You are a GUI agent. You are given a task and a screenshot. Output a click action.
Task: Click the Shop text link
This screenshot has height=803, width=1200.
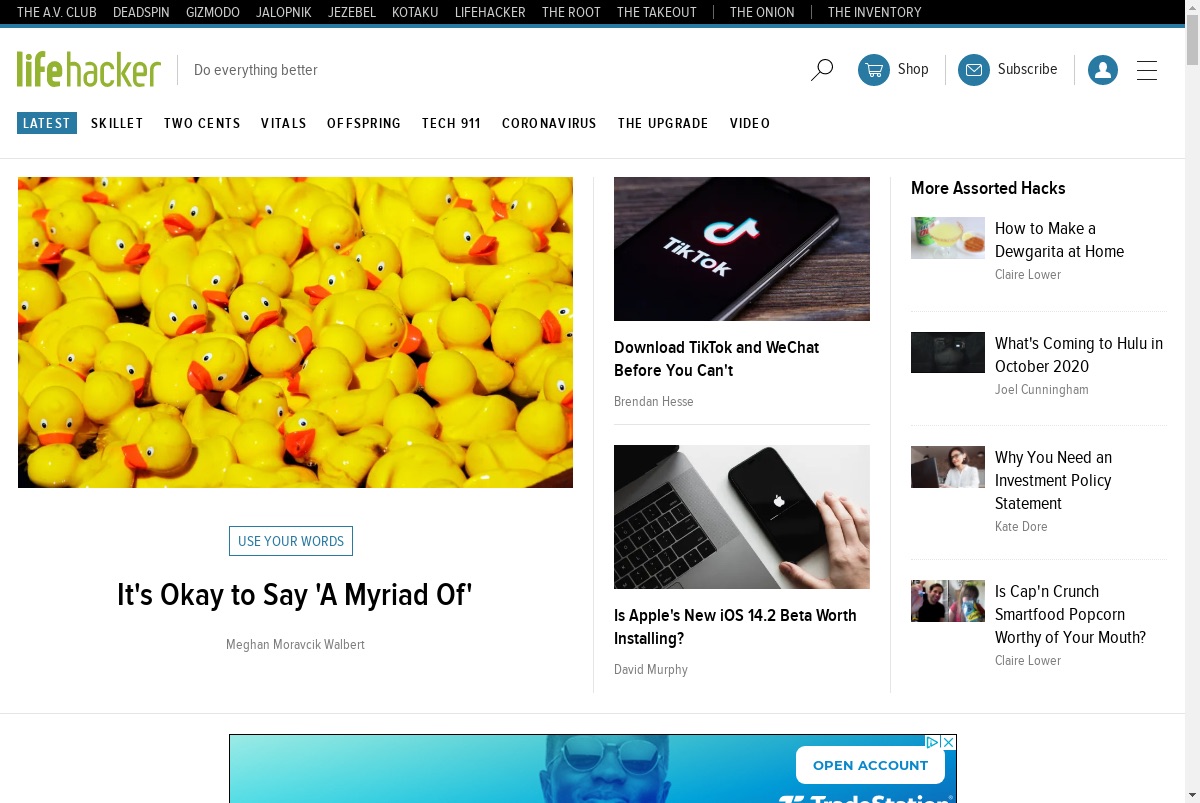[913, 69]
